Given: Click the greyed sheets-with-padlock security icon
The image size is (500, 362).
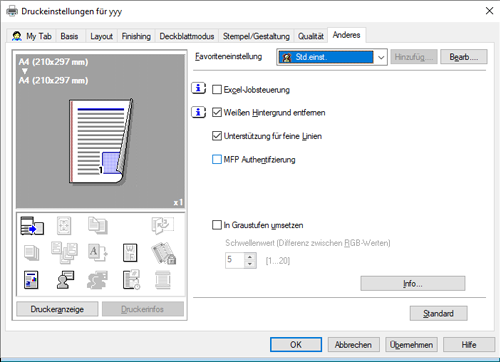Looking at the screenshot, I should click(163, 253).
